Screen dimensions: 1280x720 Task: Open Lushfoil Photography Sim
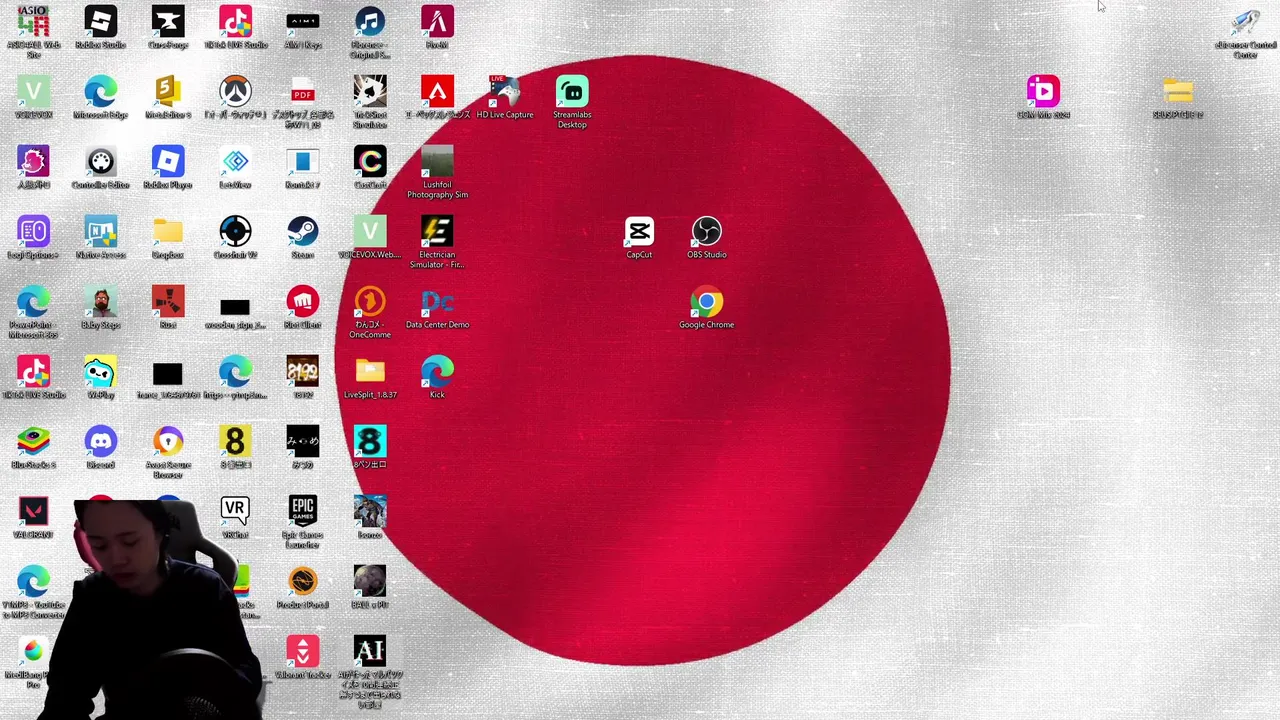click(x=437, y=172)
